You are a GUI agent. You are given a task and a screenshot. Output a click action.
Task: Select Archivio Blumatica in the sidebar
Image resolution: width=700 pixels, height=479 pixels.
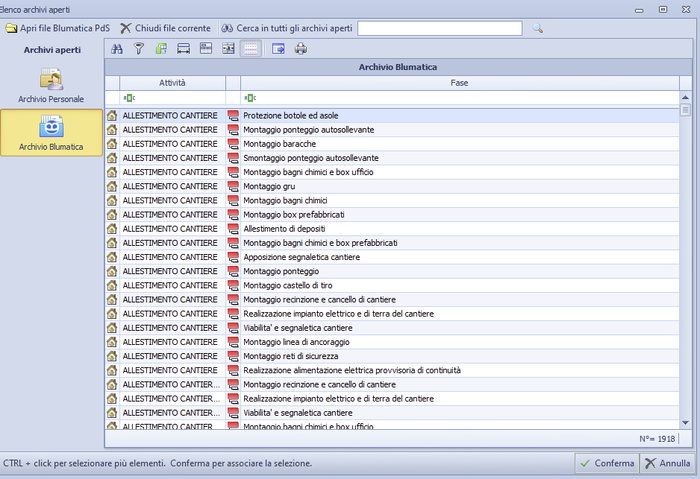tap(51, 134)
